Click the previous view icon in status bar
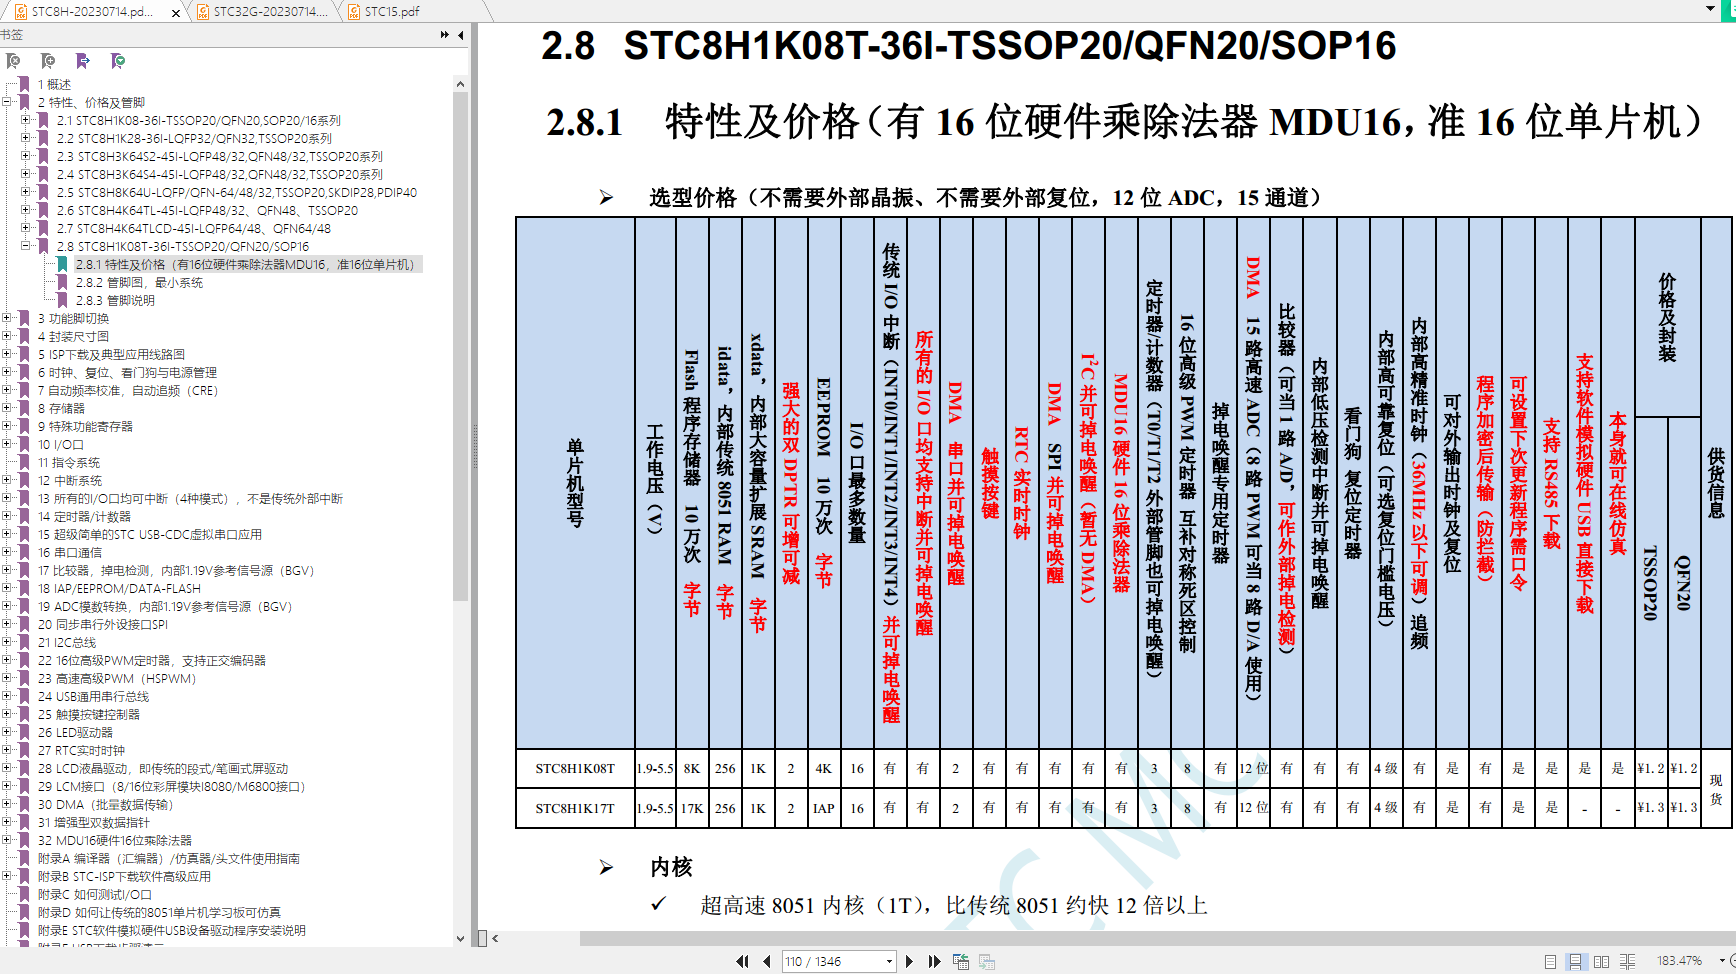This screenshot has width=1736, height=974. [961, 961]
